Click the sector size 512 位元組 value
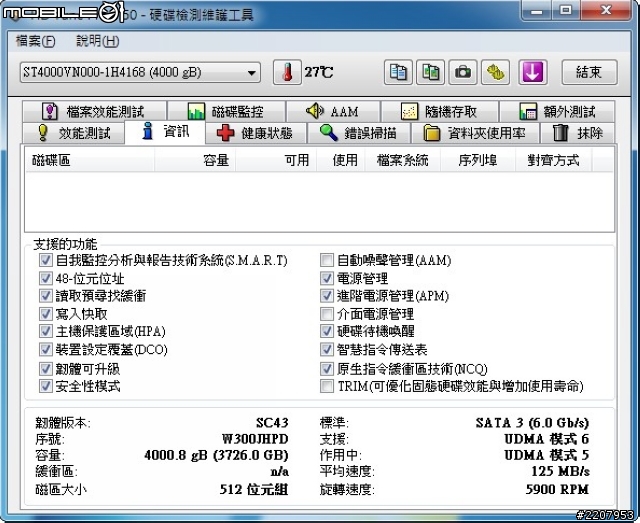The height and width of the screenshot is (523, 640). pos(253,489)
